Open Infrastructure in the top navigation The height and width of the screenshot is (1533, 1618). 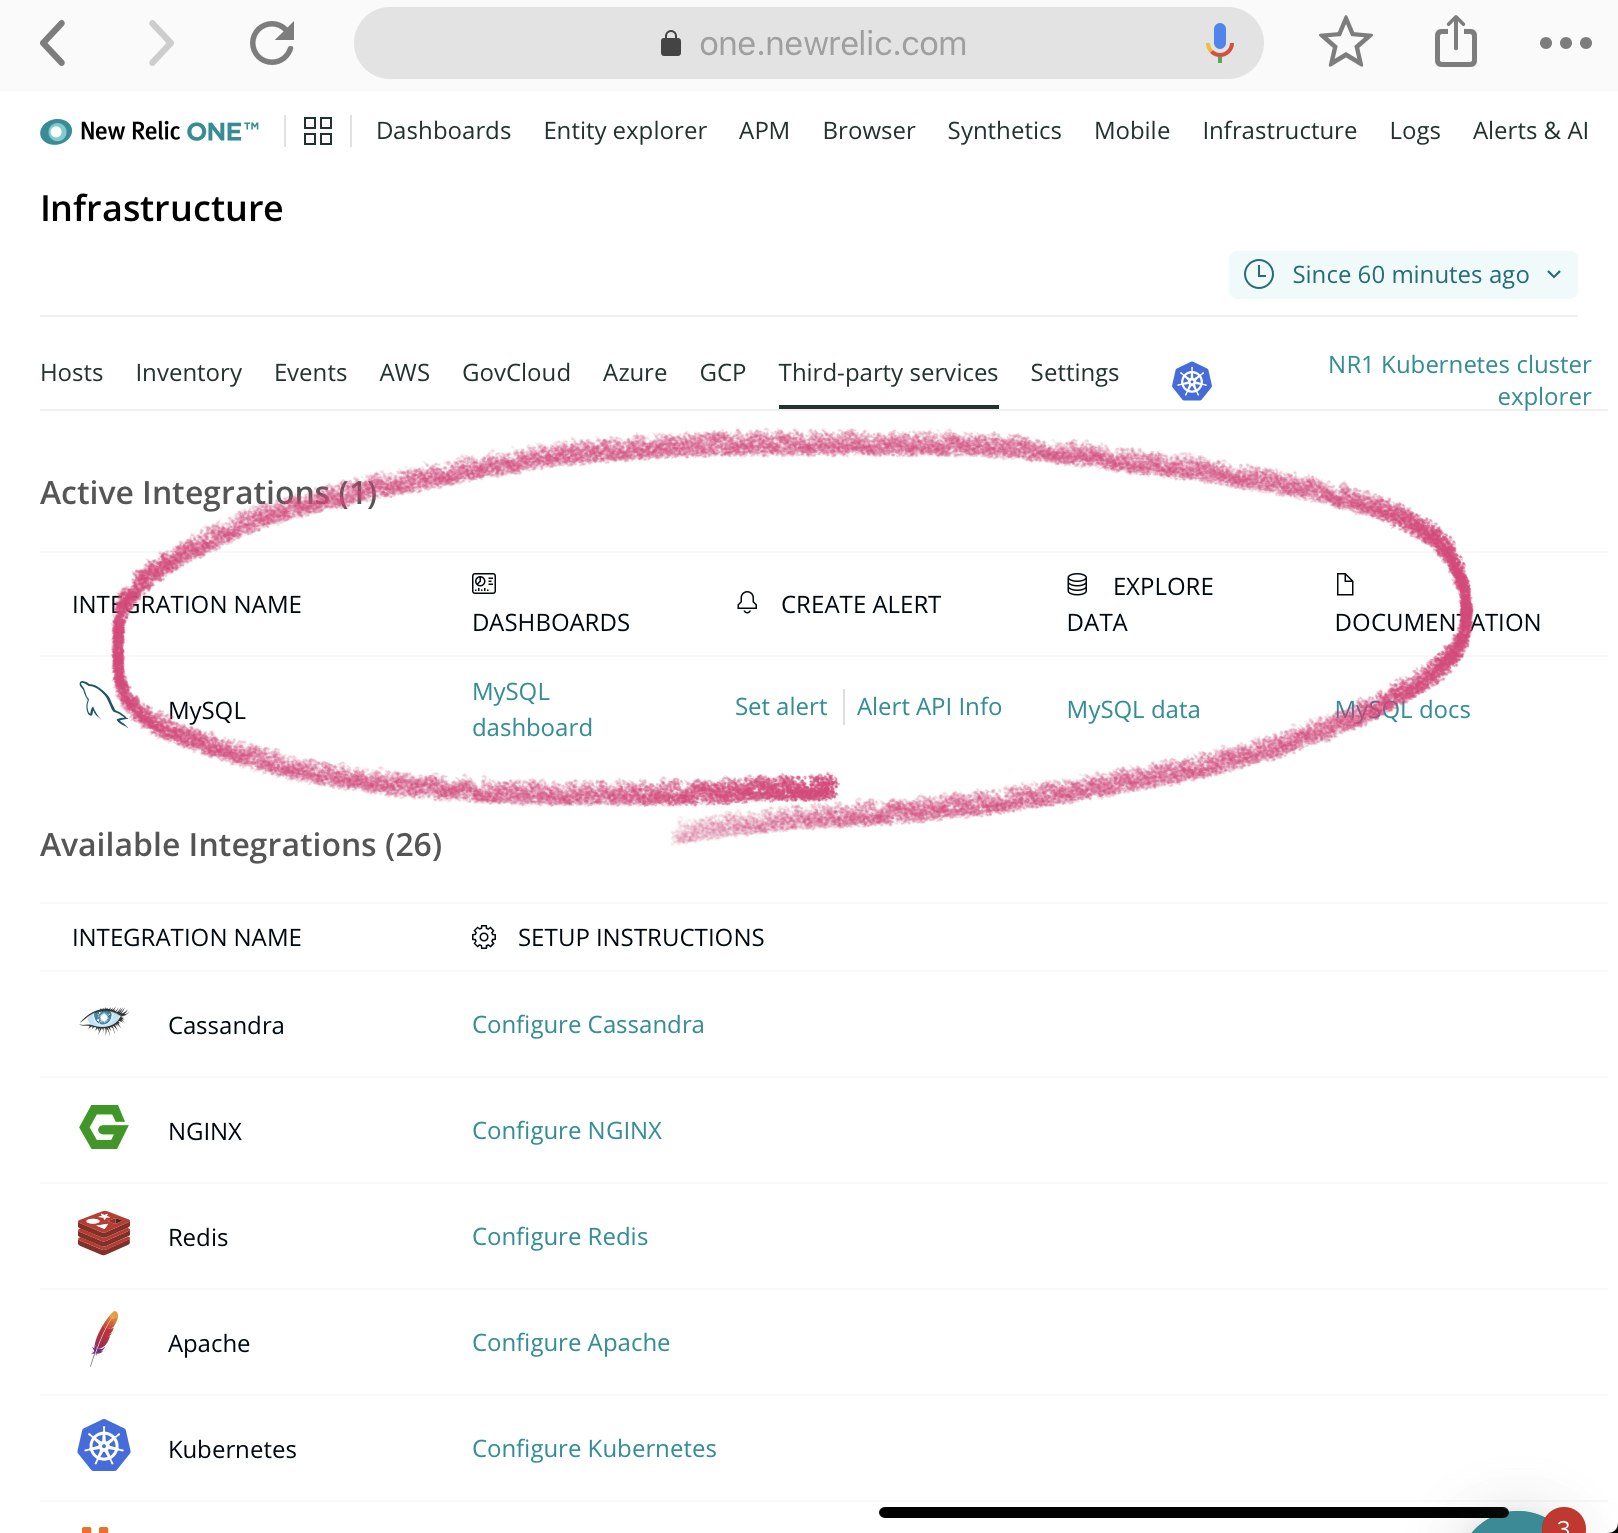tap(1279, 131)
